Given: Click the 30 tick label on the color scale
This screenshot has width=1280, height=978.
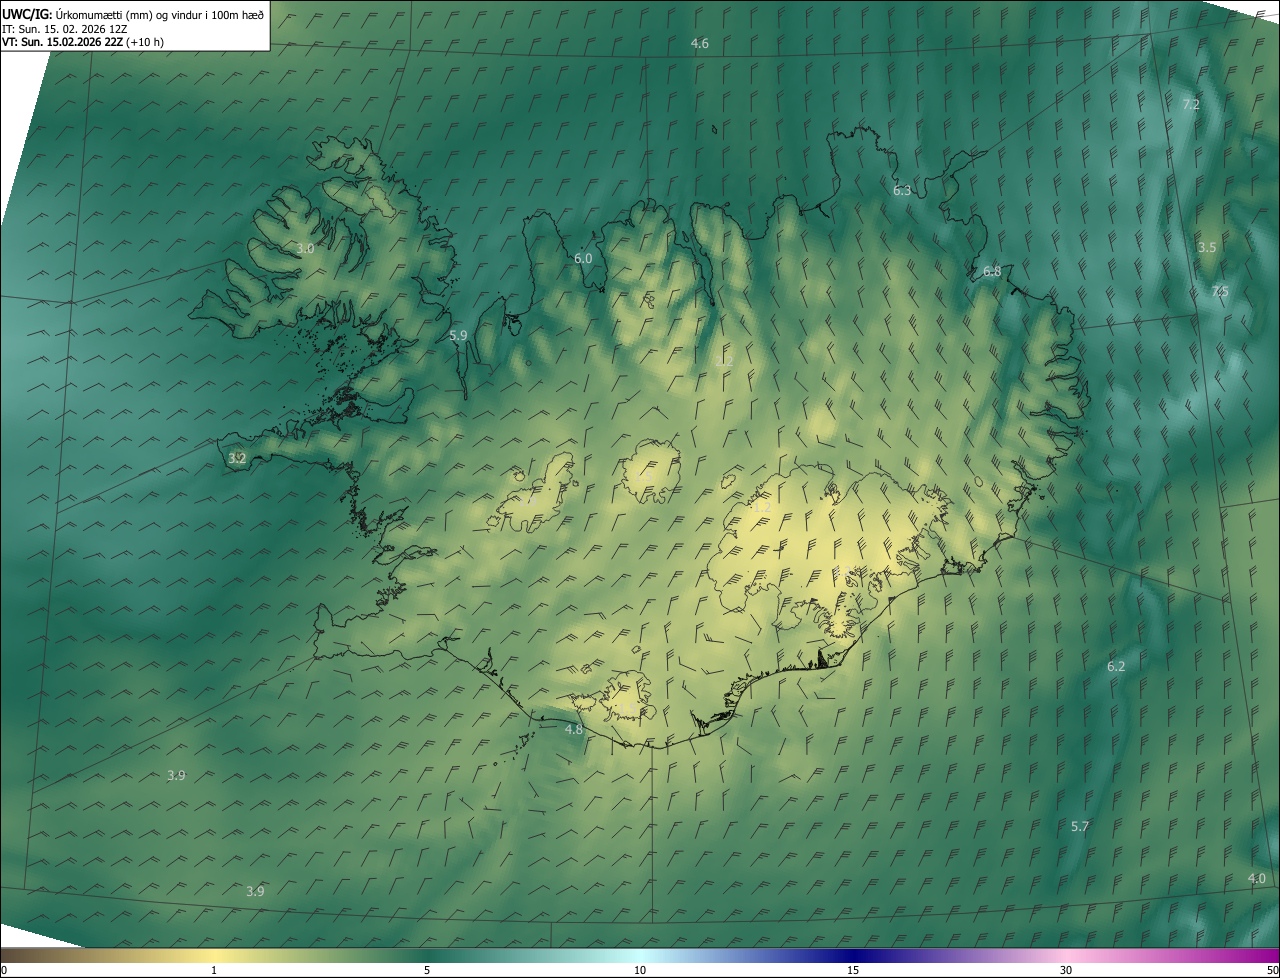Looking at the screenshot, I should pyautogui.click(x=1066, y=970).
